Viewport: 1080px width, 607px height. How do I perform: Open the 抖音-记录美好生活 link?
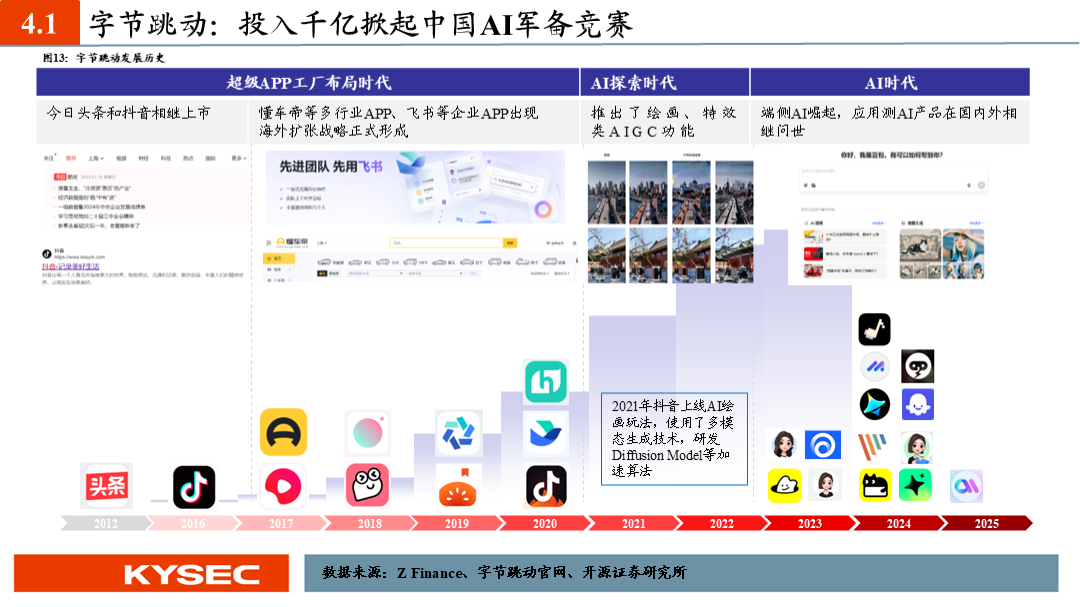(71, 267)
